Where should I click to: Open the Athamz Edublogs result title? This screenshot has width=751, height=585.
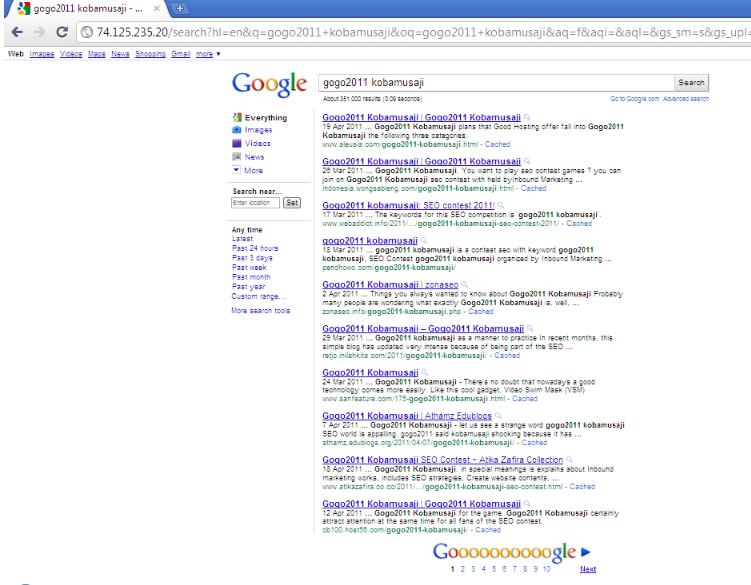(407, 416)
